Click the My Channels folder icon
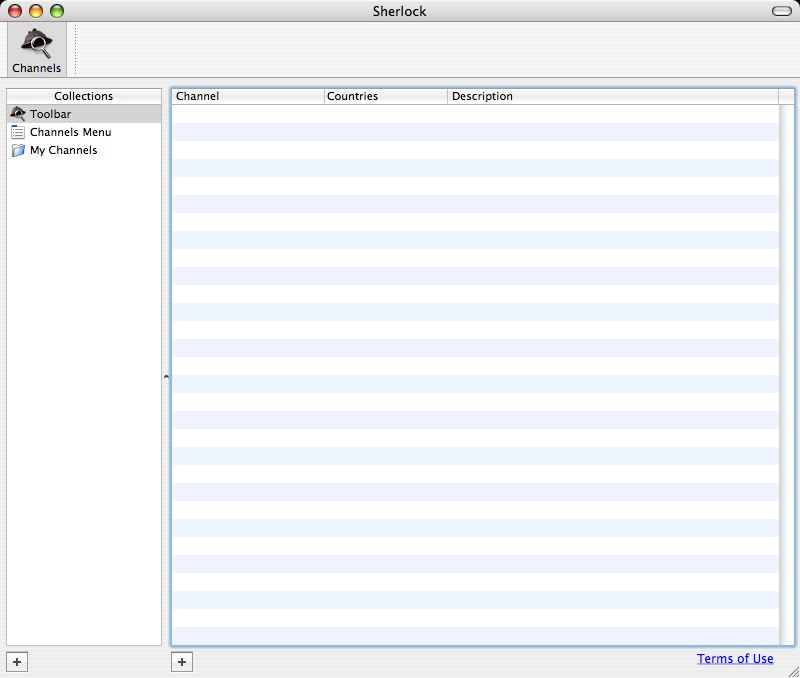The height and width of the screenshot is (678, 800). pos(18,150)
